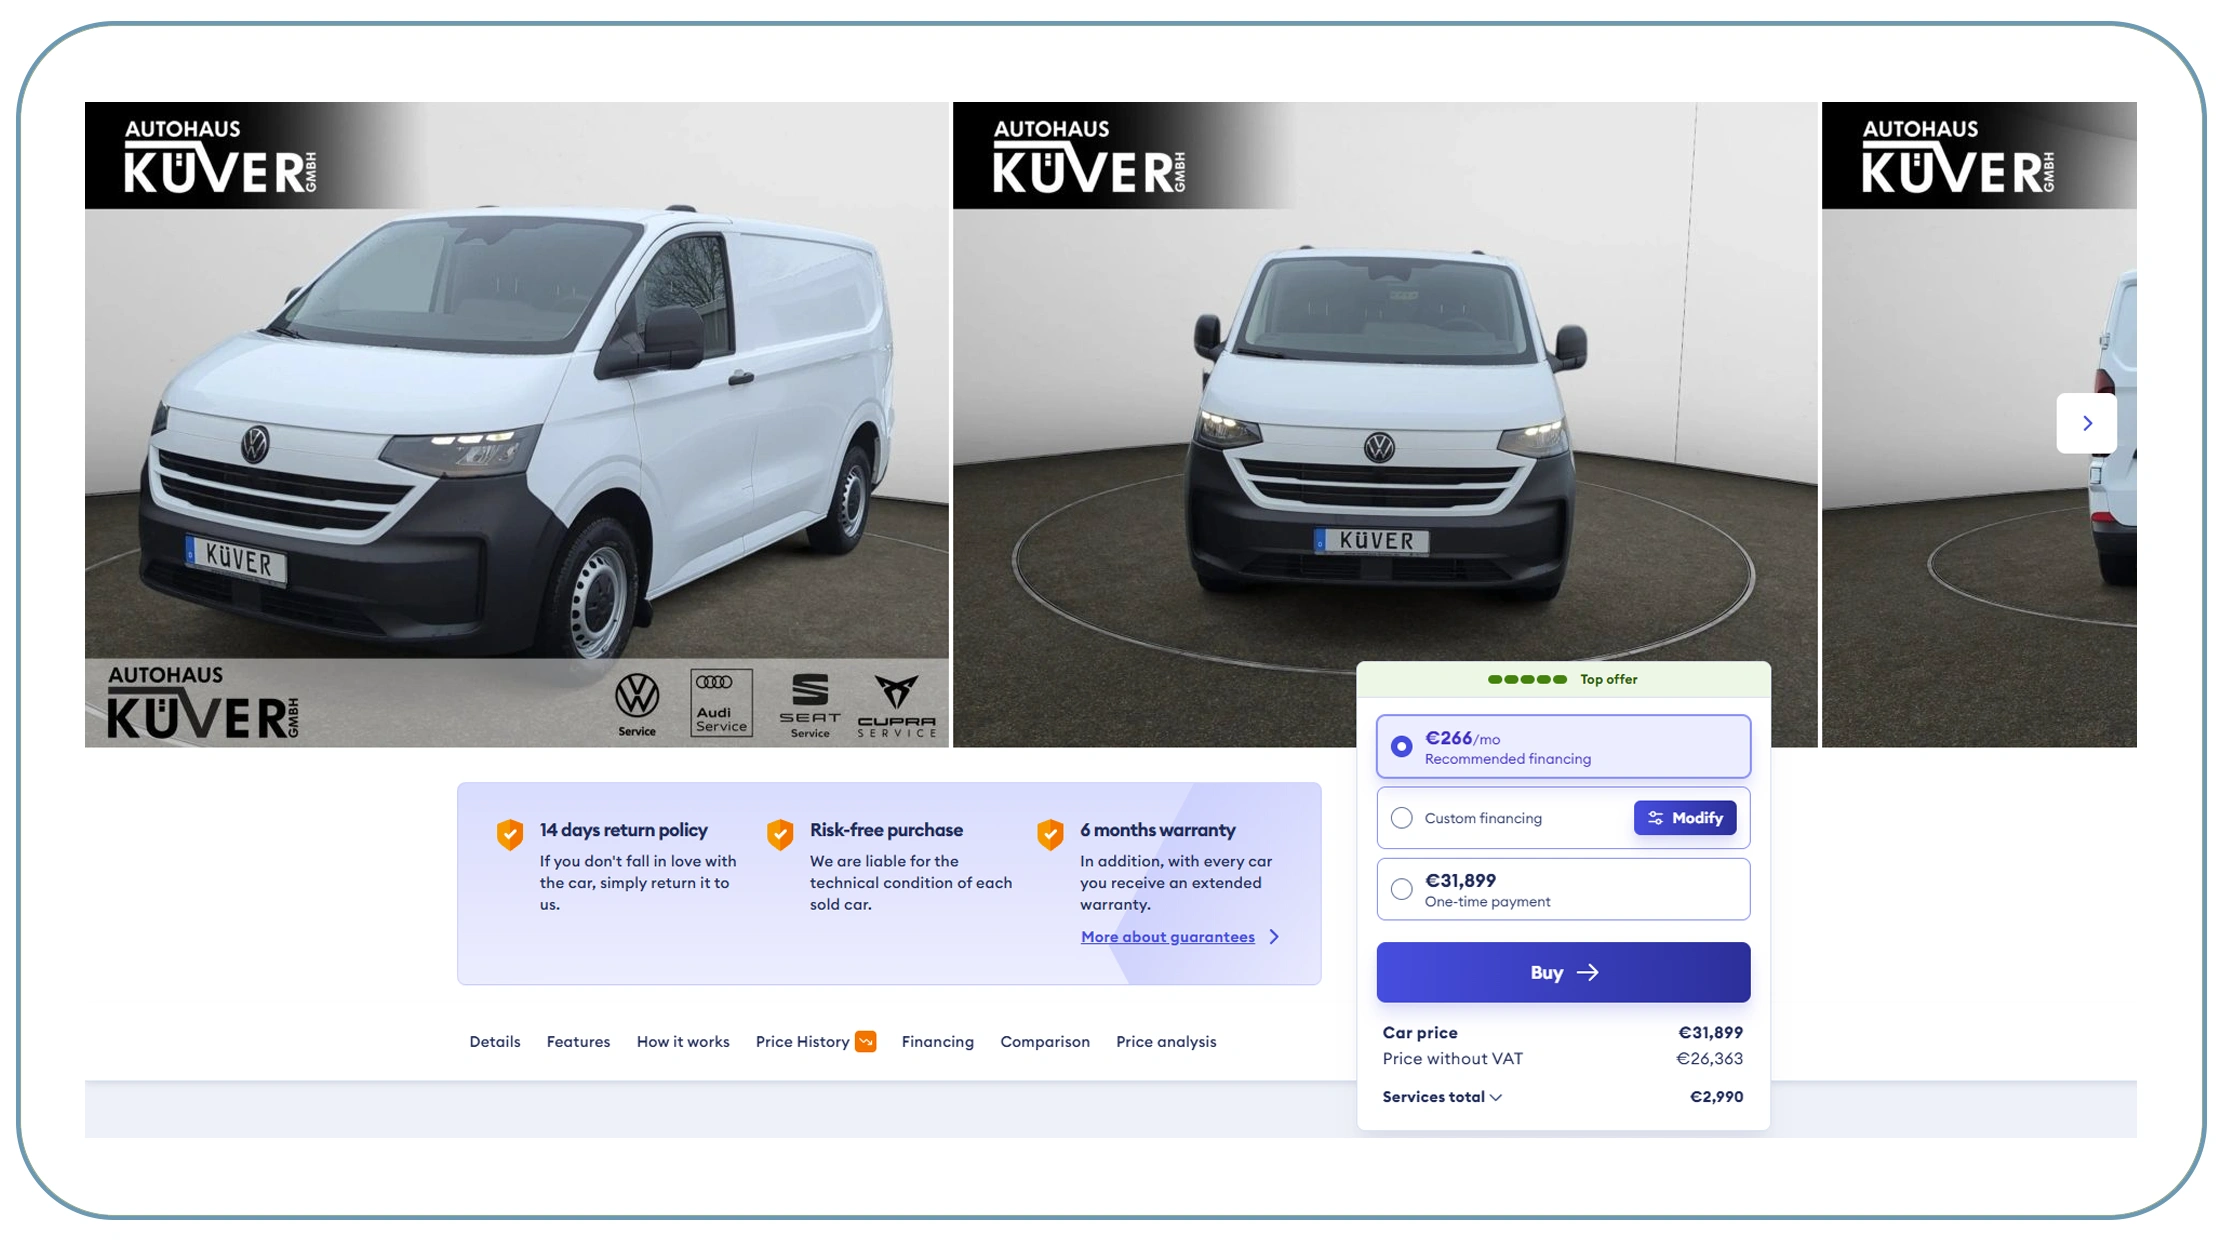
Task: Click shield icon beside 14 days return policy
Action: [x=510, y=833]
